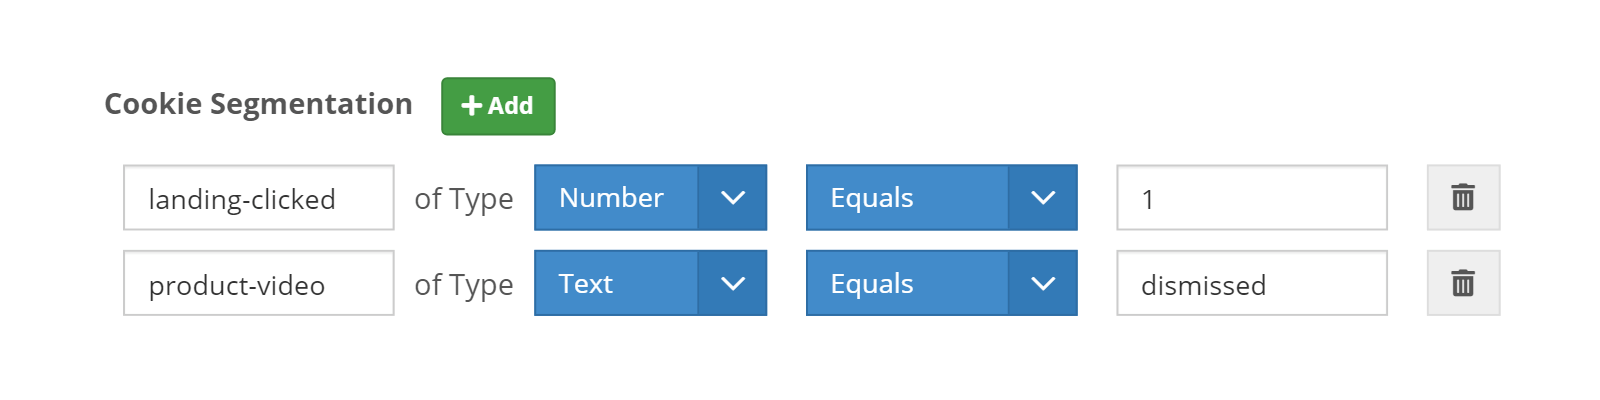Select the Equals operator label for landing-clicked
This screenshot has width=1600, height=400.
872,198
